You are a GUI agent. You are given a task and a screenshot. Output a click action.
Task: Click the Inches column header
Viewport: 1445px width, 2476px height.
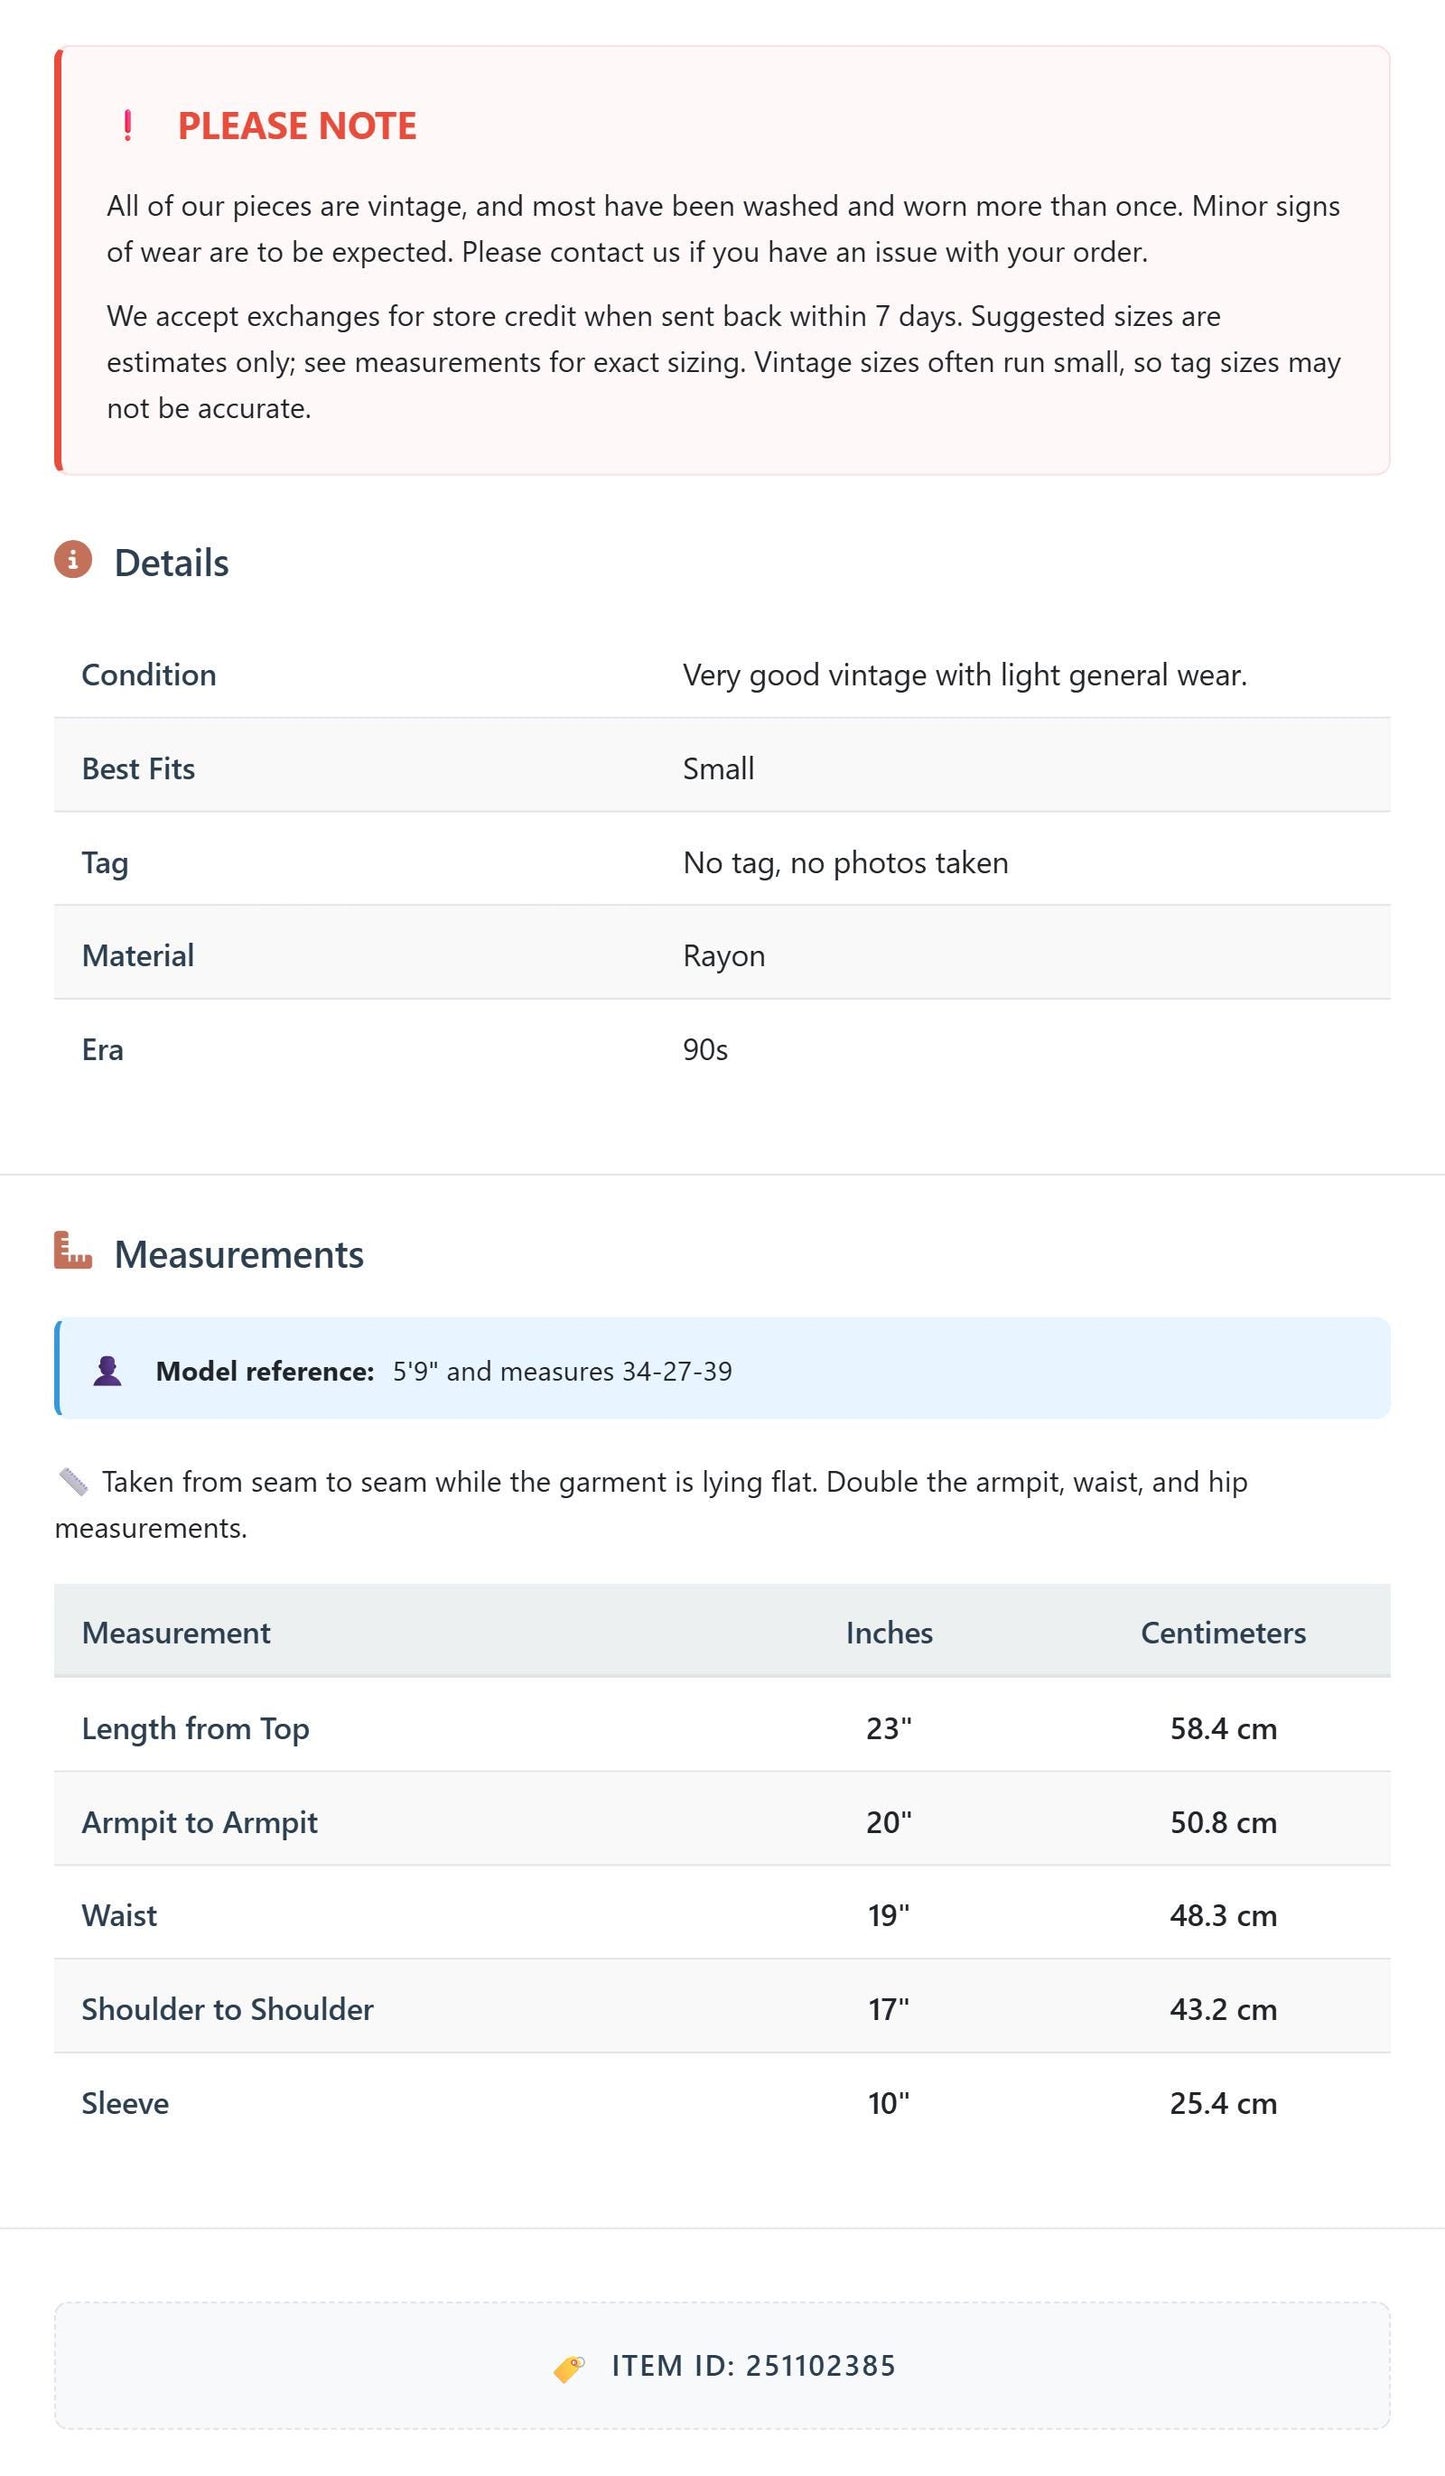pyautogui.click(x=889, y=1633)
